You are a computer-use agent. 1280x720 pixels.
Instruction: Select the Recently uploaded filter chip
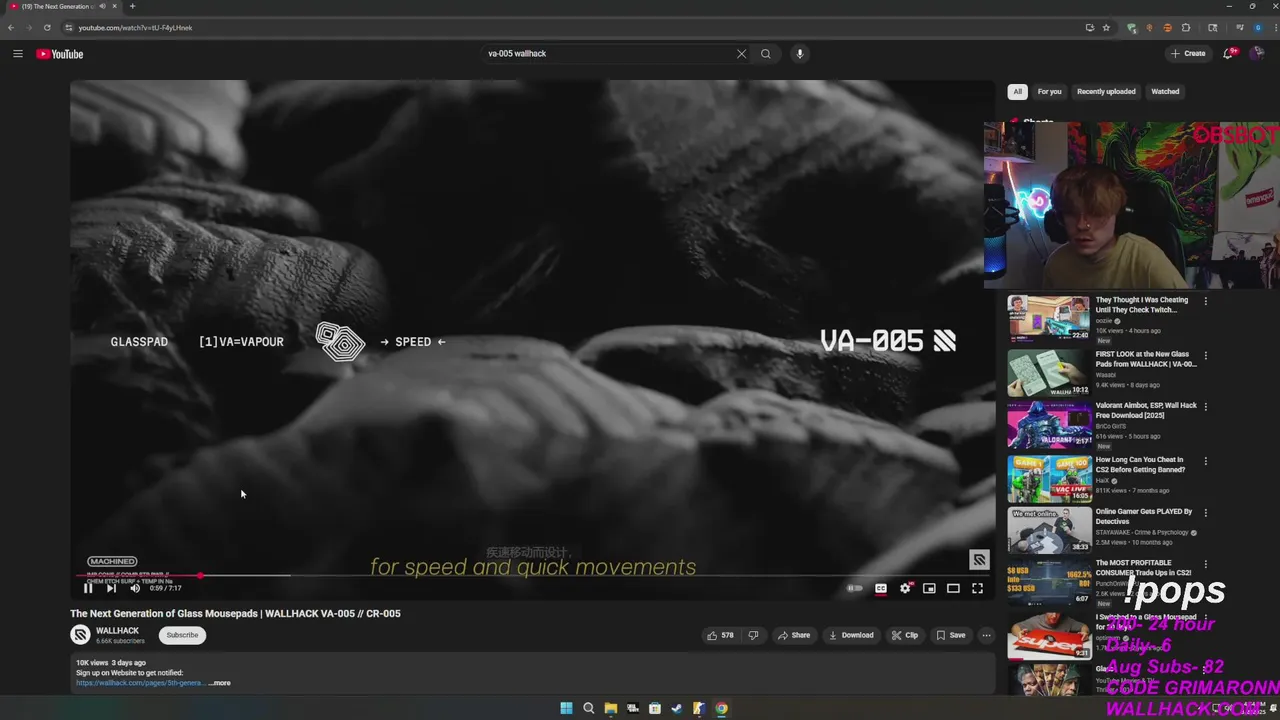pyautogui.click(x=1106, y=92)
